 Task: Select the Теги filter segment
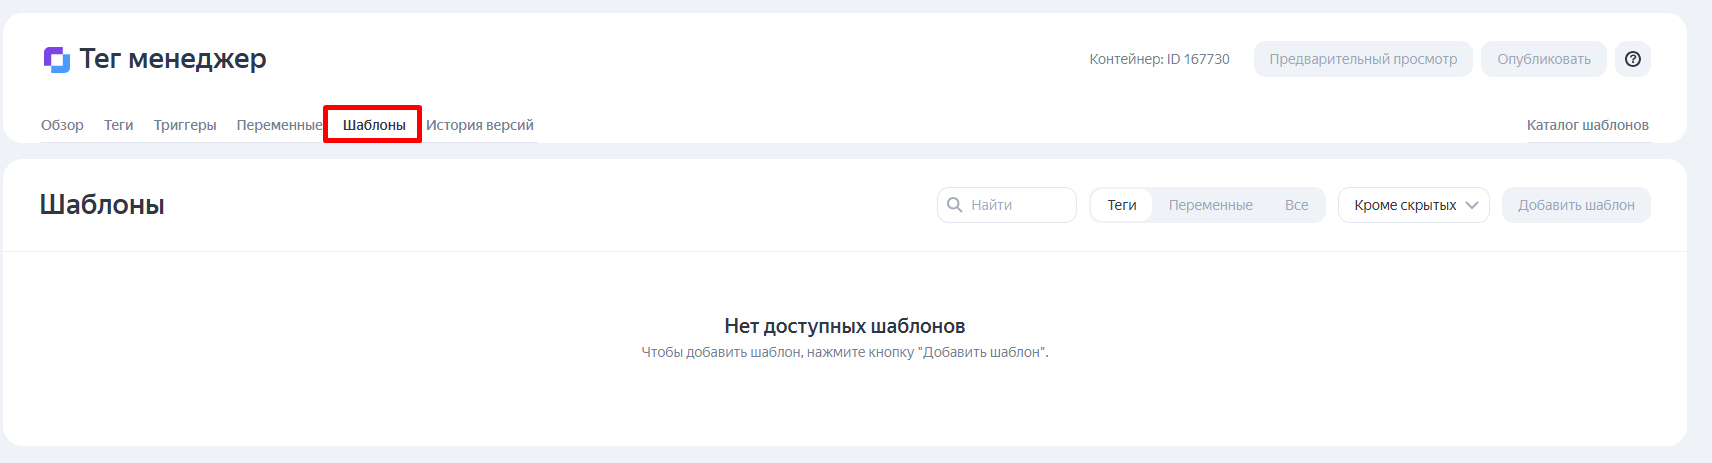(1122, 205)
